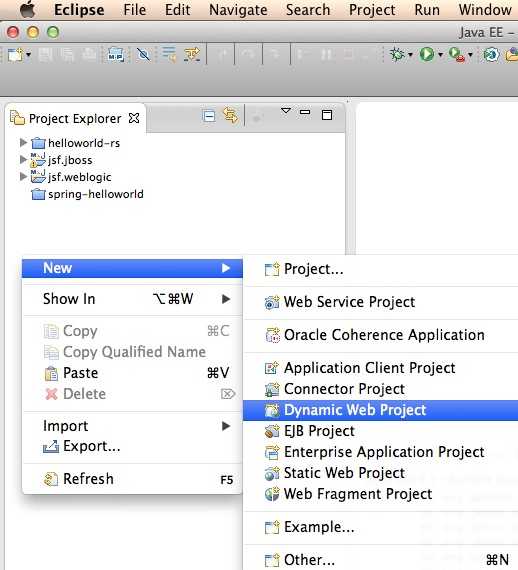Image resolution: width=518 pixels, height=570 pixels.
Task: Expand the jsf.weblogic project
Action: pos(23,177)
